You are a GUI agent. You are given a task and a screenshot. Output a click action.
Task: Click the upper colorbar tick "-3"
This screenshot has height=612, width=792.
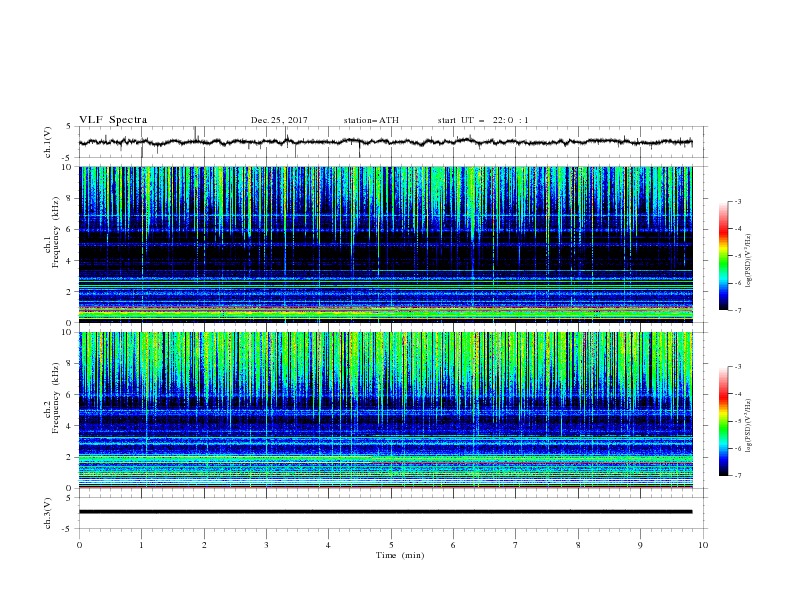pos(737,201)
